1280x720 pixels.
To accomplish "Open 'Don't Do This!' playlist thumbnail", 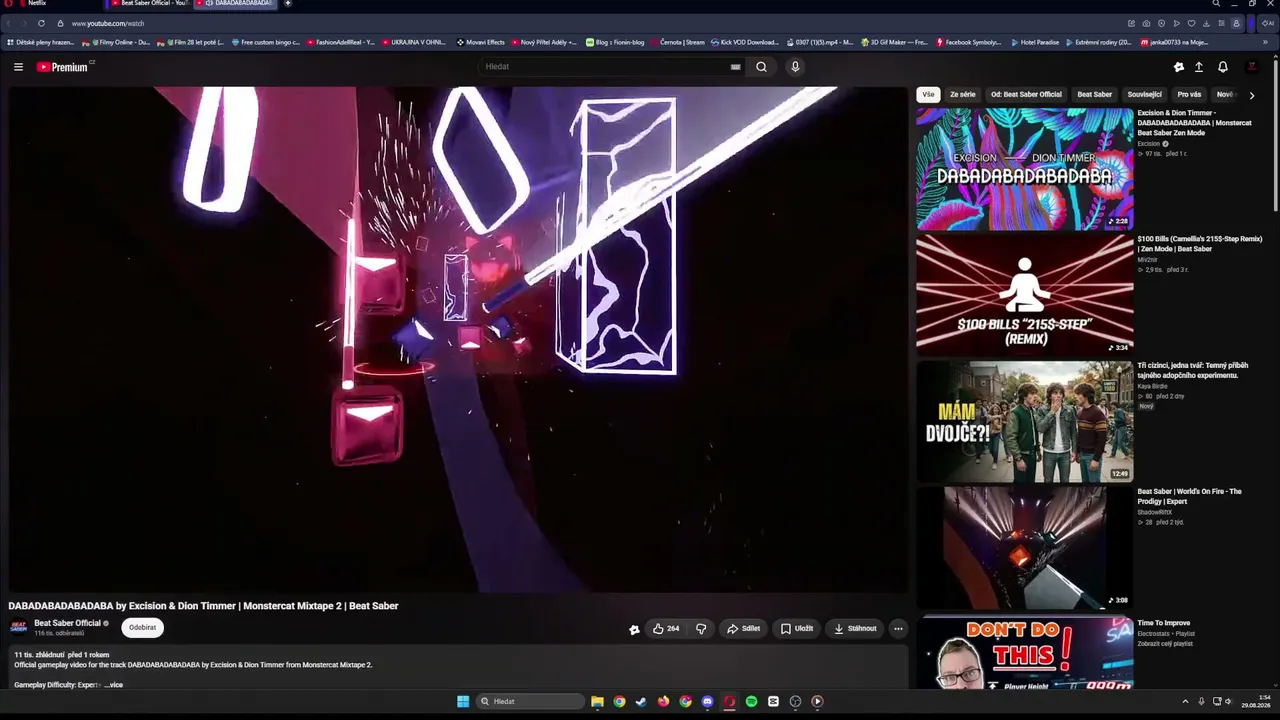I will (x=1025, y=653).
